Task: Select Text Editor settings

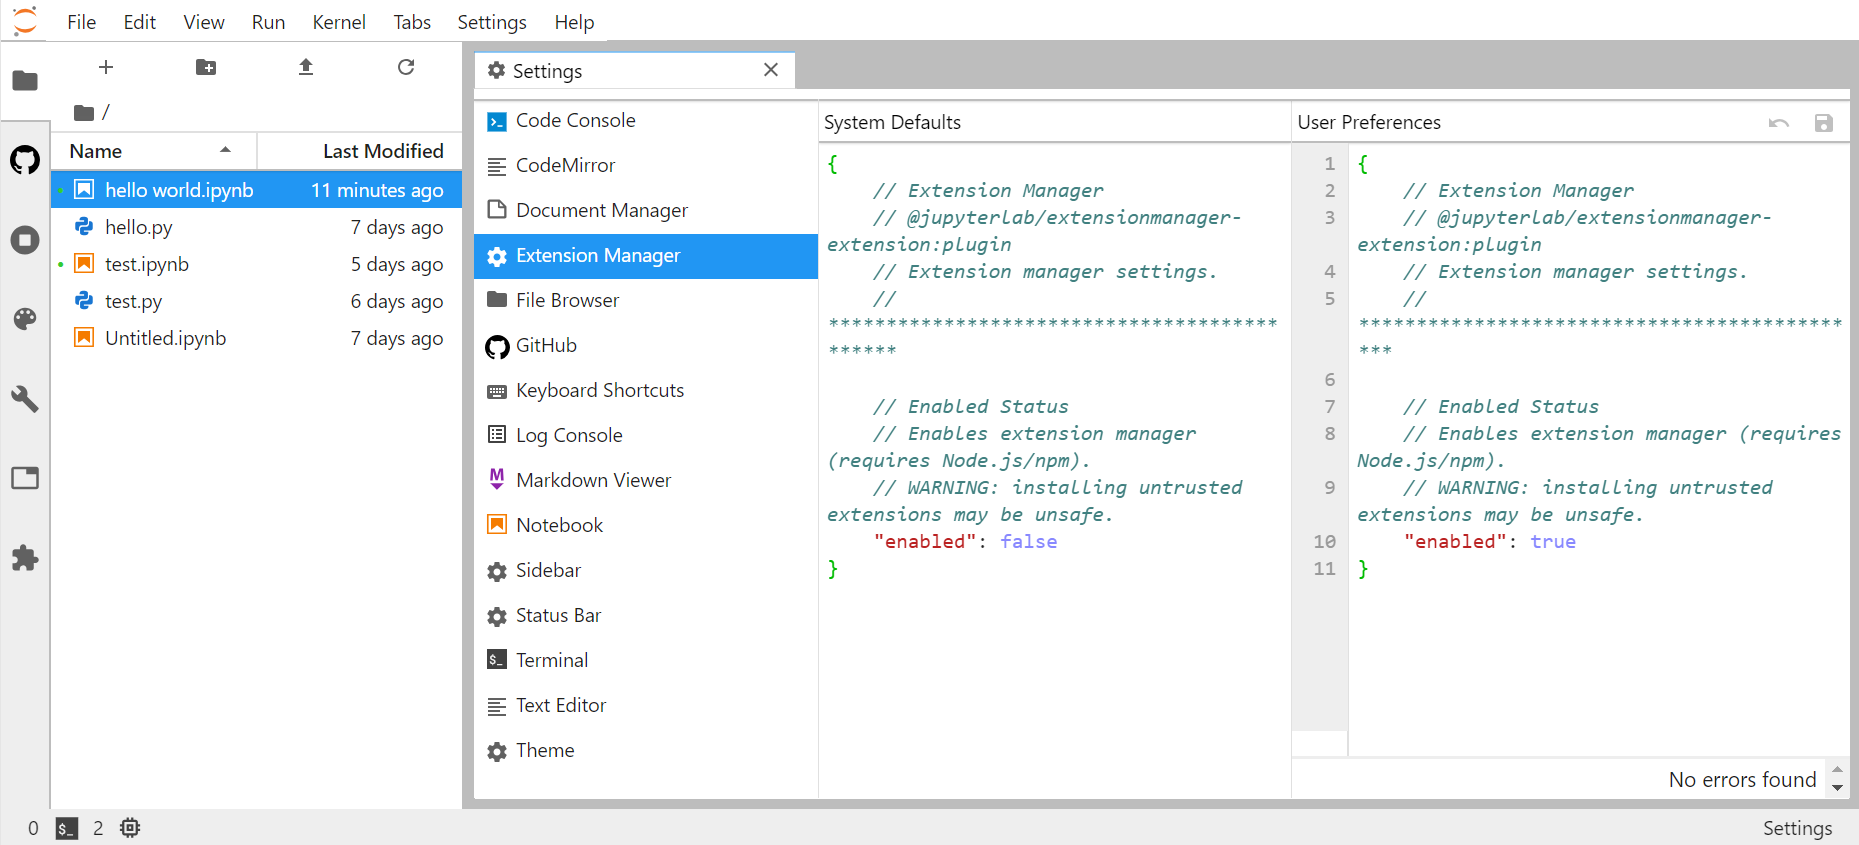Action: 646,706
